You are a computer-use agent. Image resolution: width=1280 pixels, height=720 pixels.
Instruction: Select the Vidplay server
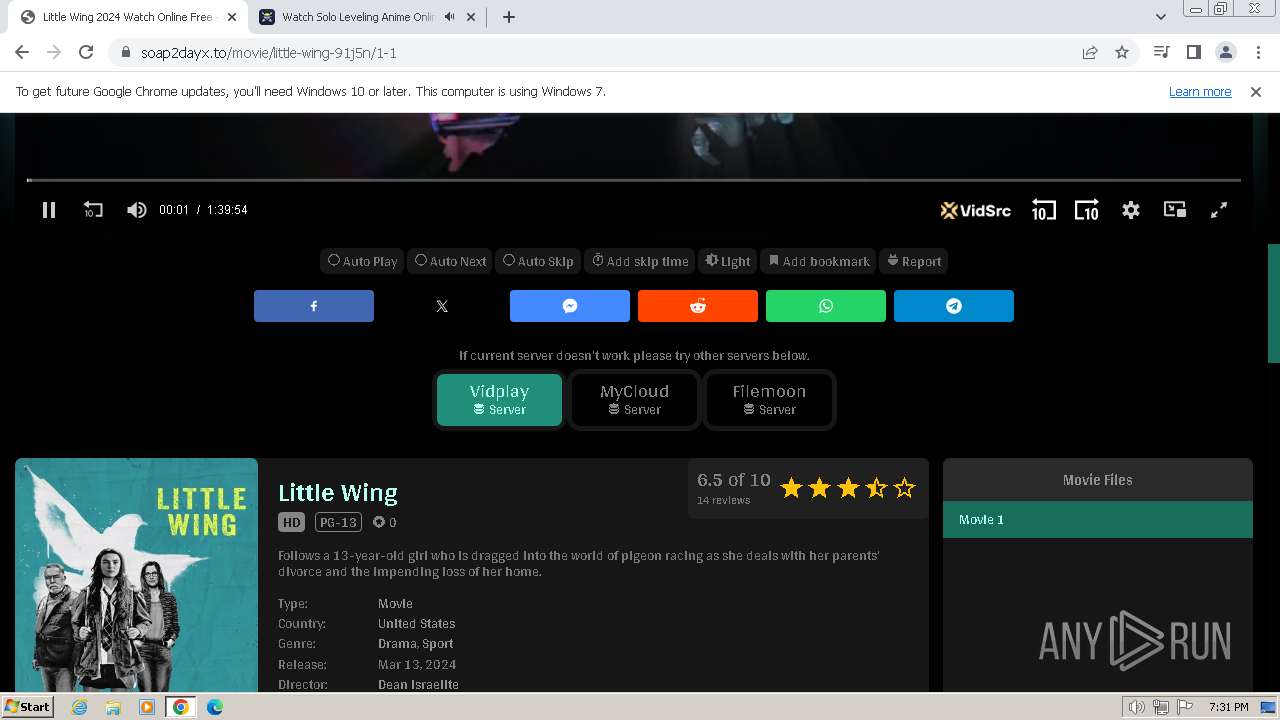(499, 400)
